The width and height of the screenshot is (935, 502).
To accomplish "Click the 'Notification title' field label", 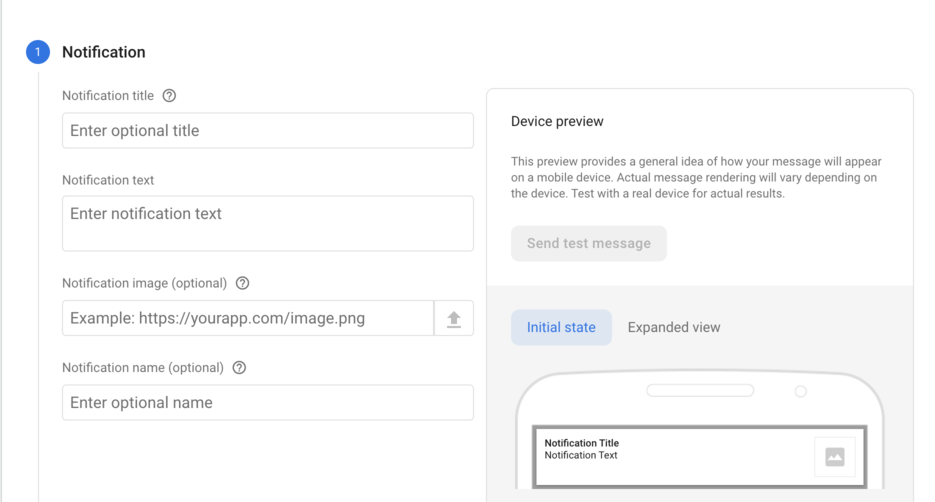I will (x=108, y=96).
